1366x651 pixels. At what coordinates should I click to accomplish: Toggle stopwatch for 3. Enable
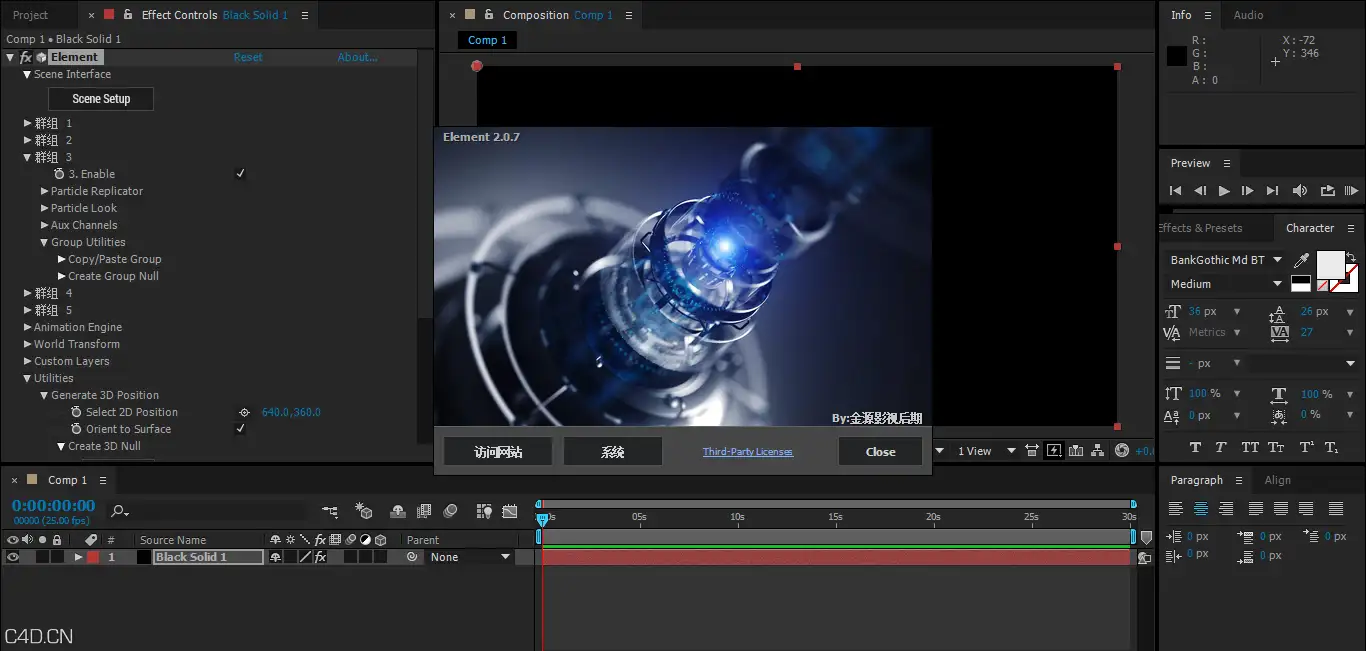tap(60, 174)
